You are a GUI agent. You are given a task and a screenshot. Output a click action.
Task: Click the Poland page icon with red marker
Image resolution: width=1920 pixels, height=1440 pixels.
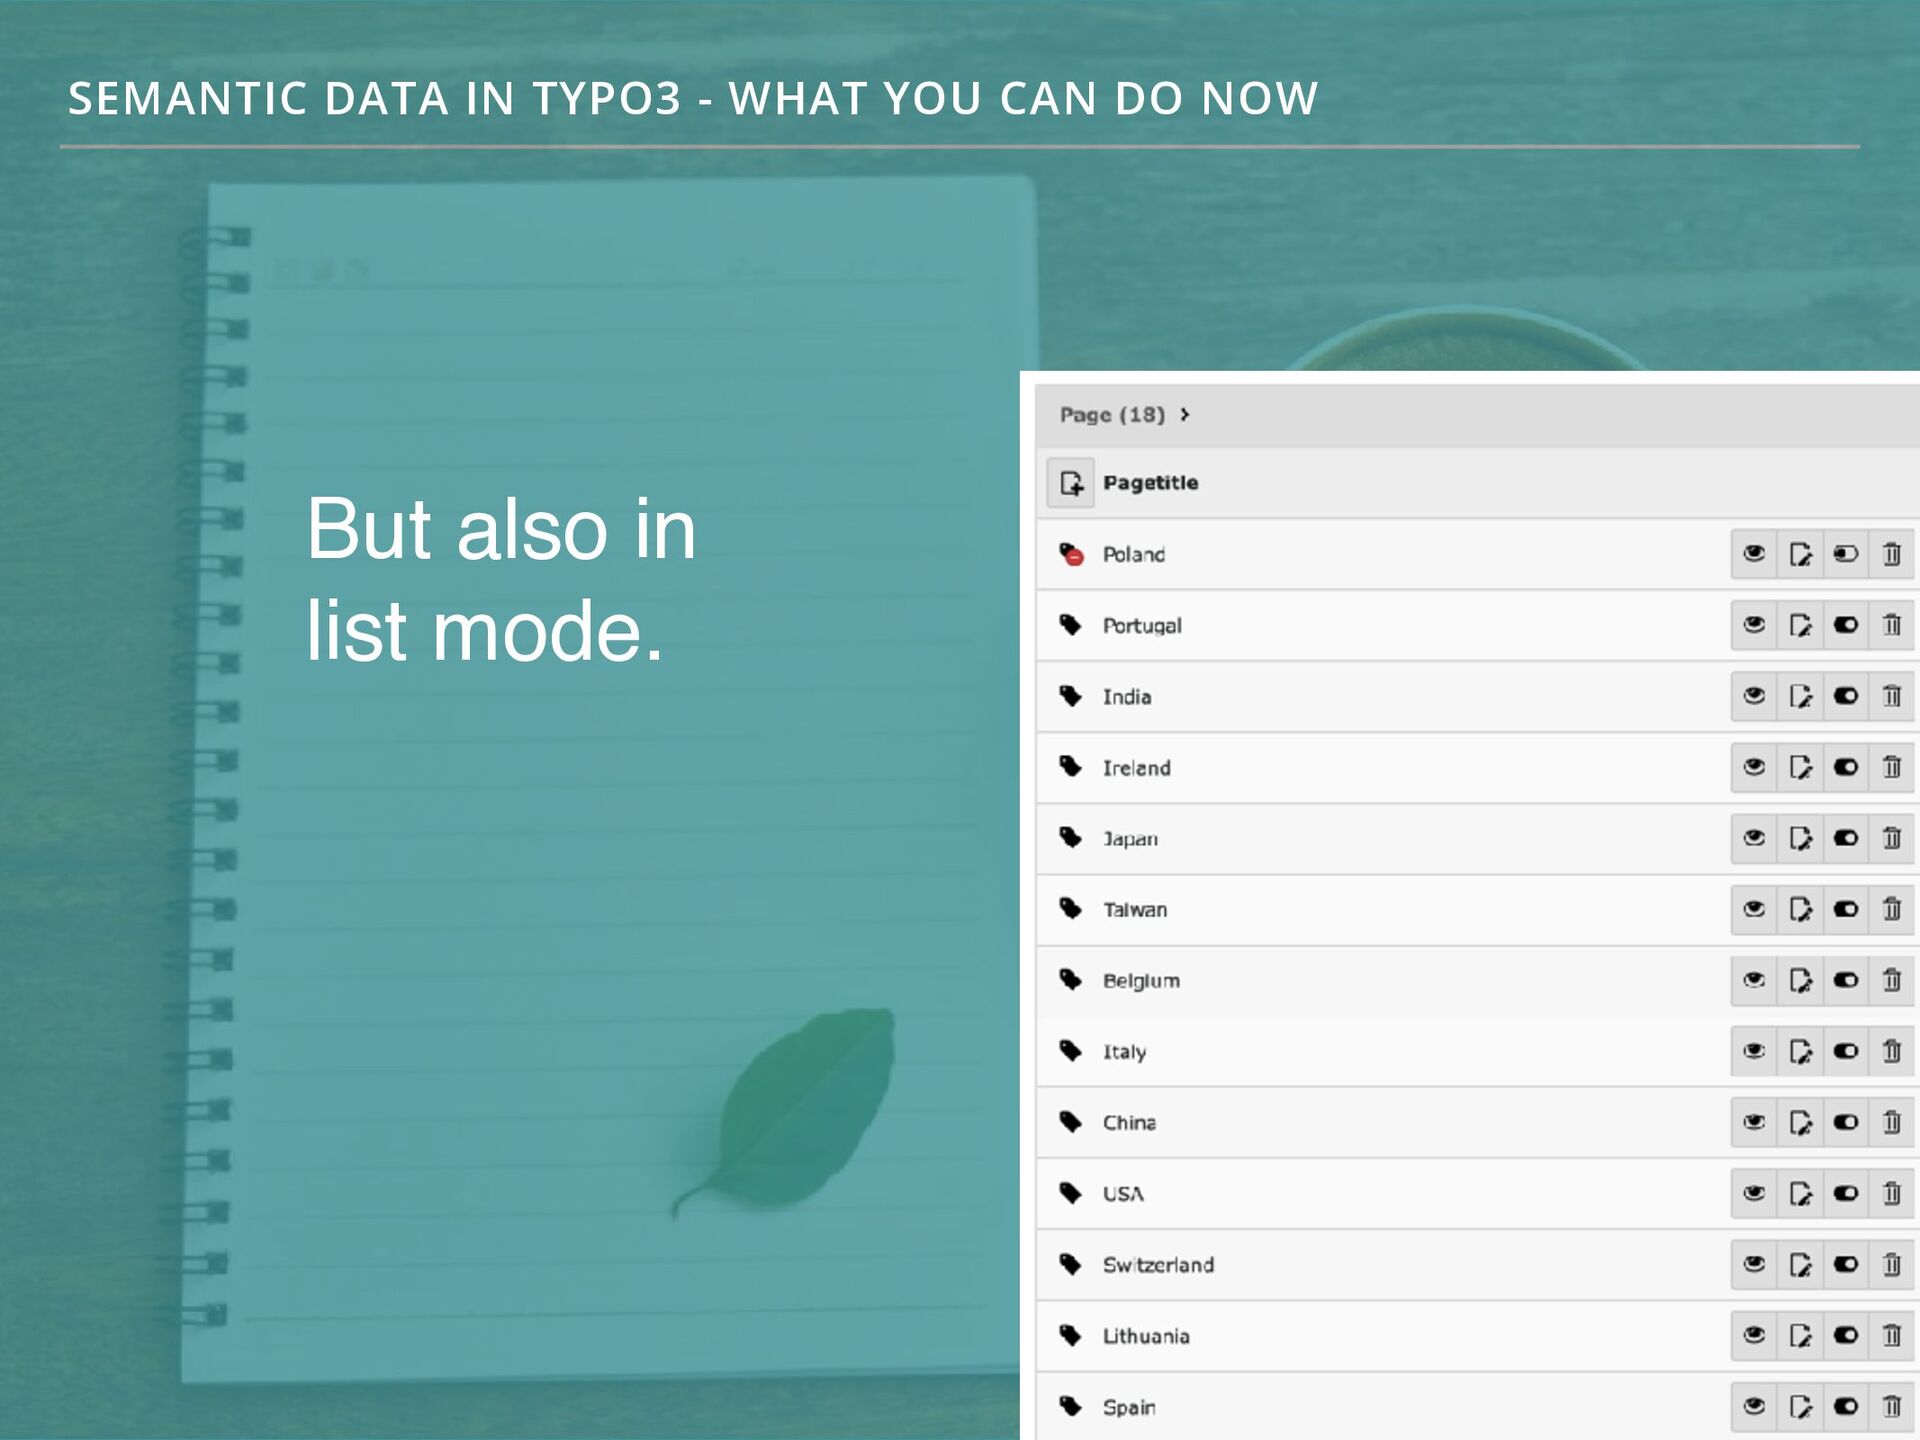tap(1071, 554)
